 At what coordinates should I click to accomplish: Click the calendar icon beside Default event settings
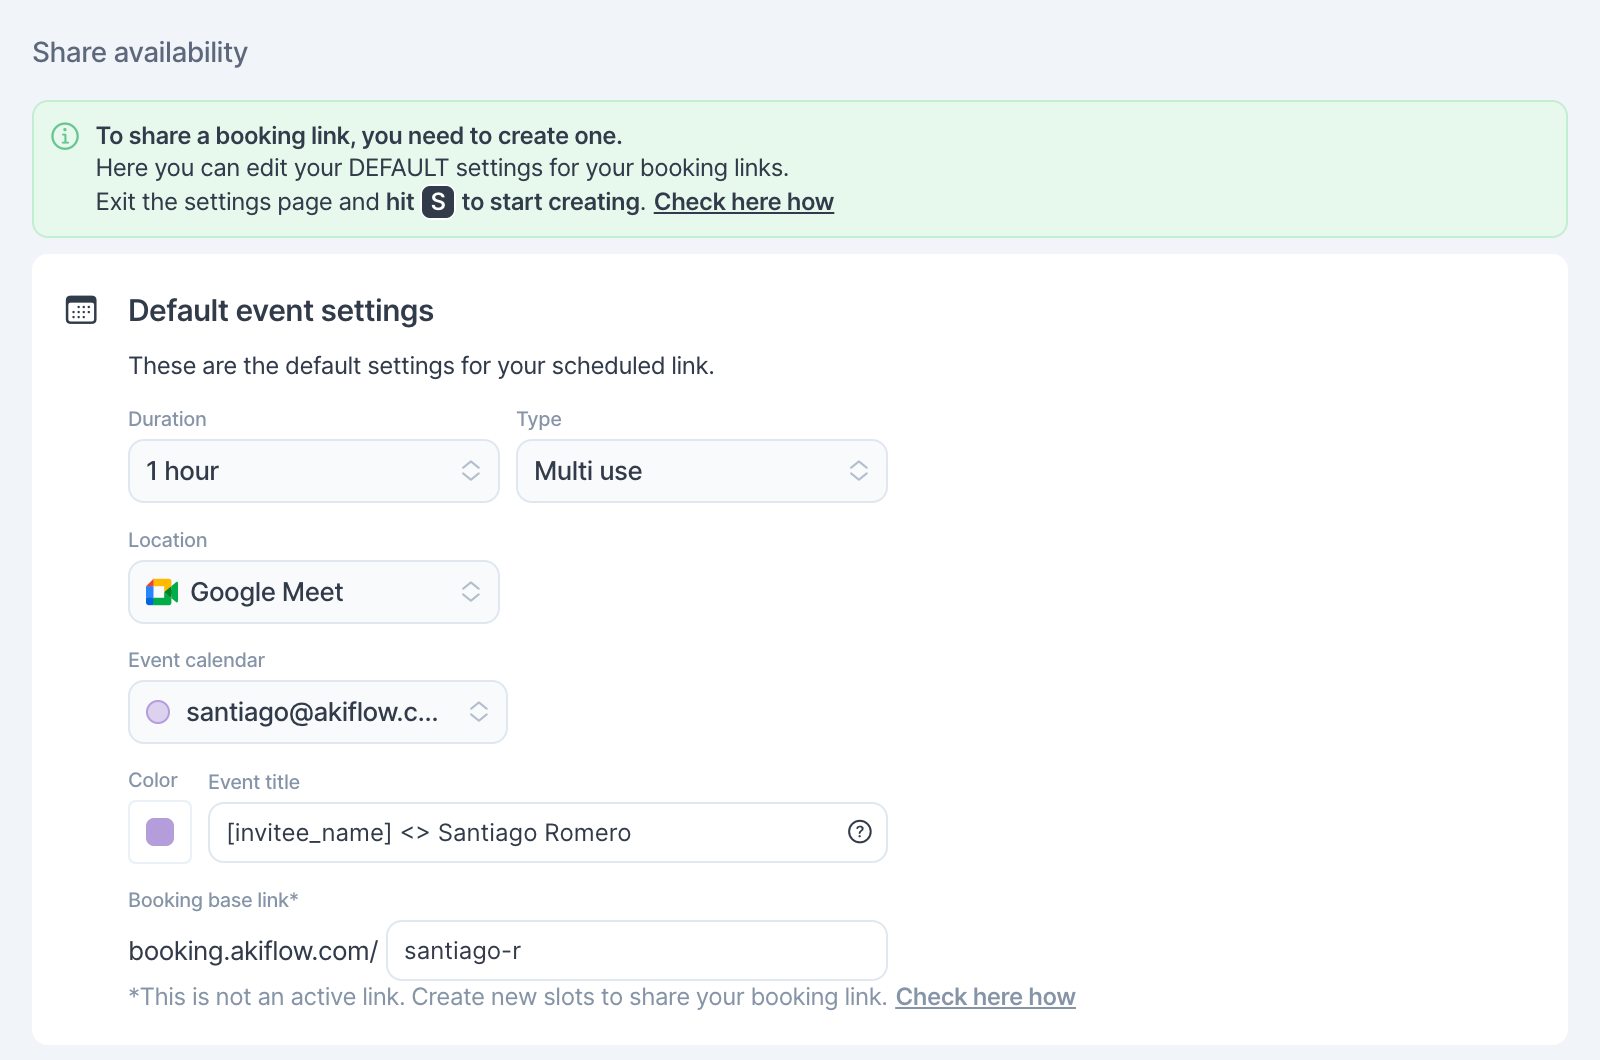(x=81, y=310)
